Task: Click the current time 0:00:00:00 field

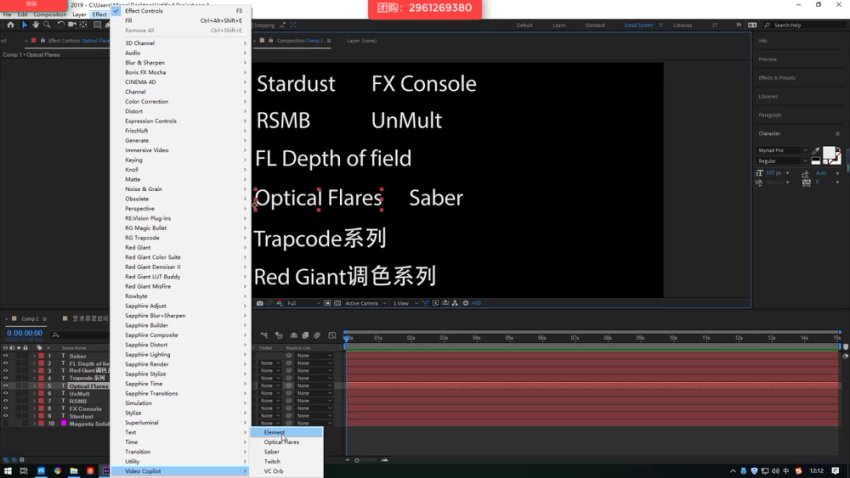Action: point(24,333)
